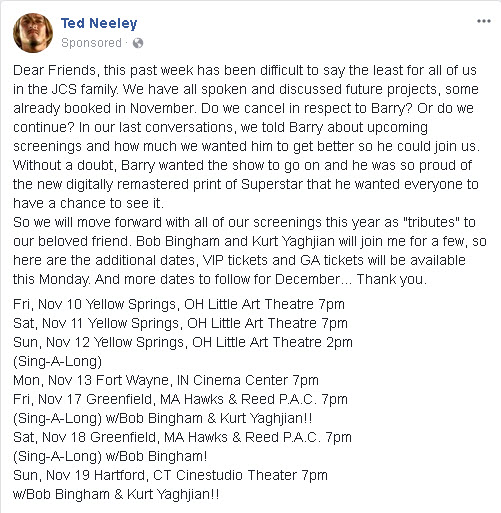Click the 'Sat, Nov 11 Yellow Springs' line
501x513 pixels.
(x=180, y=323)
